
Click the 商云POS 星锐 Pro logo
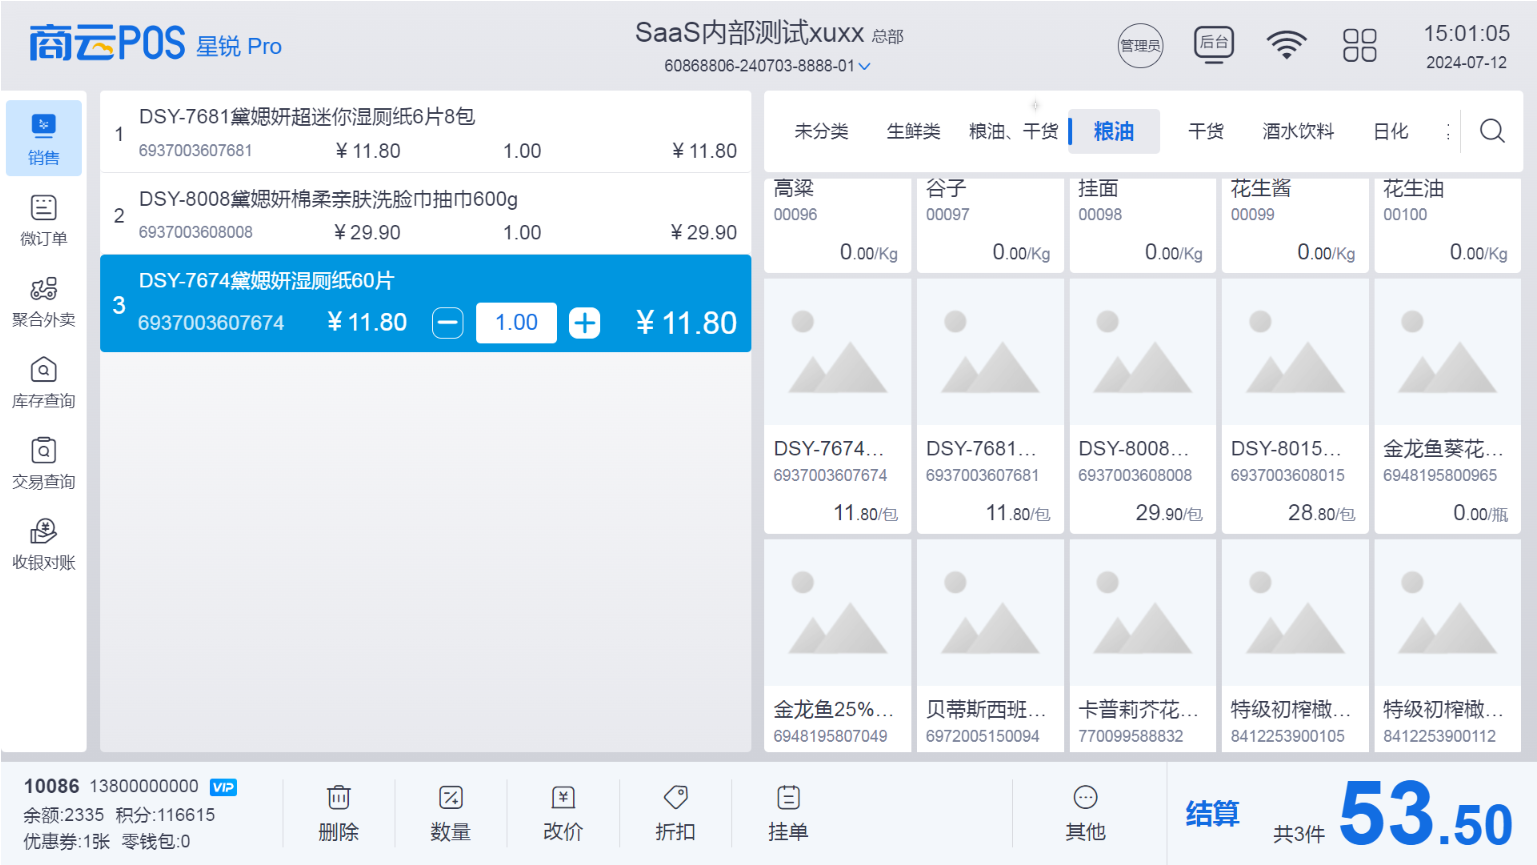pyautogui.click(x=155, y=44)
